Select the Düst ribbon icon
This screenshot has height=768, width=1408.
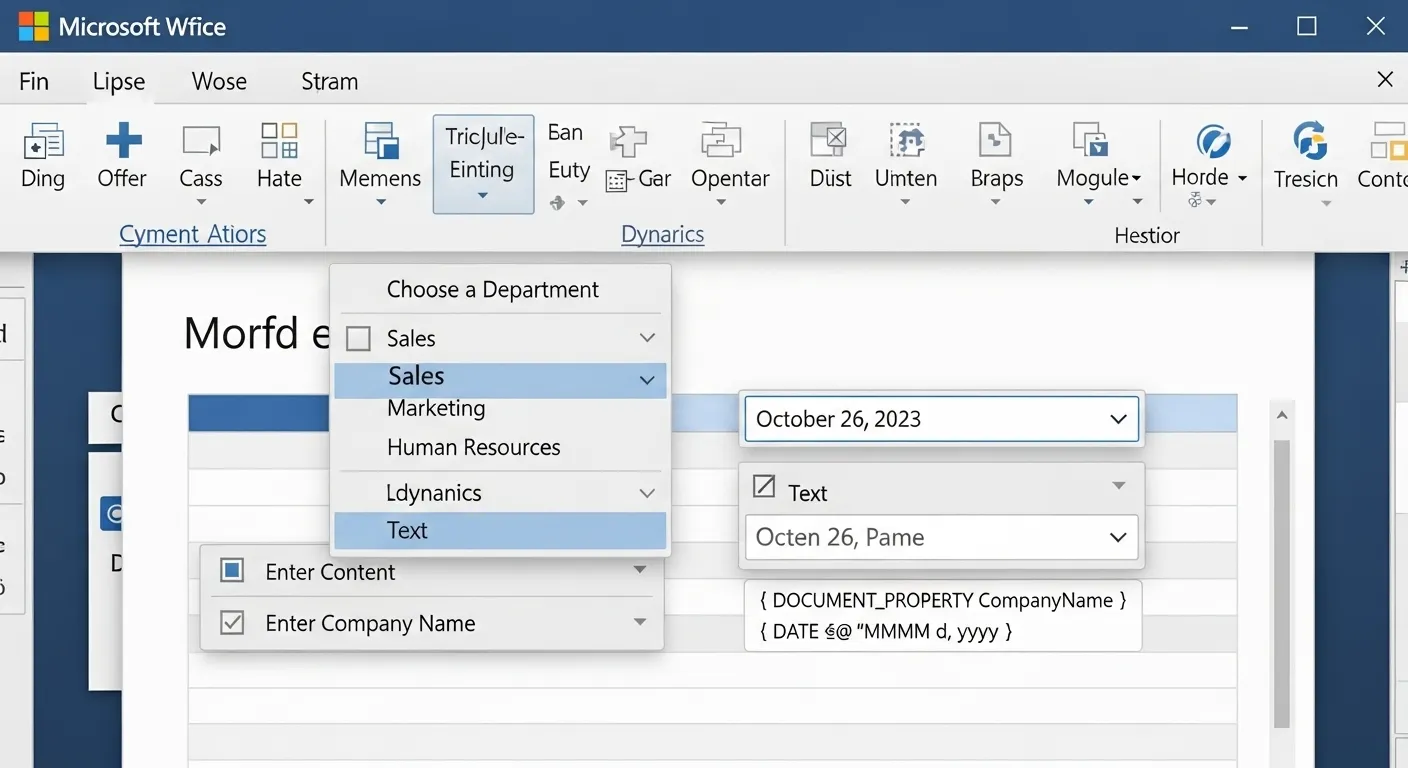click(829, 141)
